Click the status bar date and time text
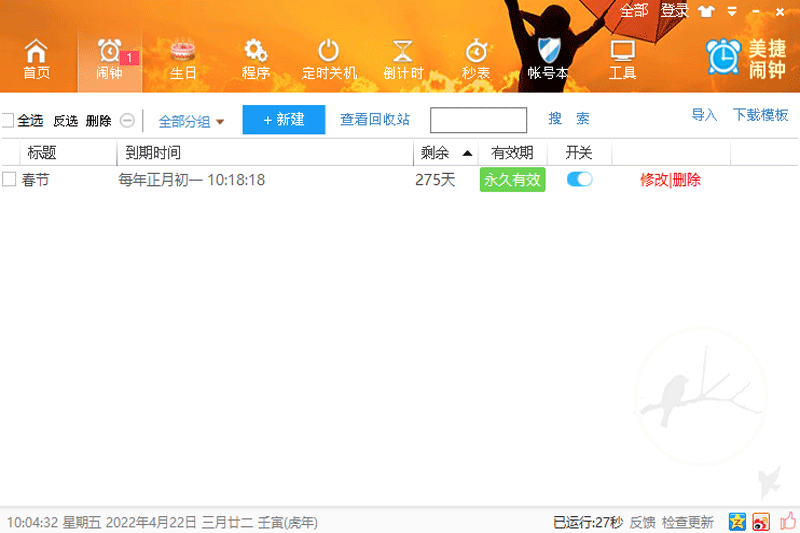800x533 pixels. pos(162,522)
